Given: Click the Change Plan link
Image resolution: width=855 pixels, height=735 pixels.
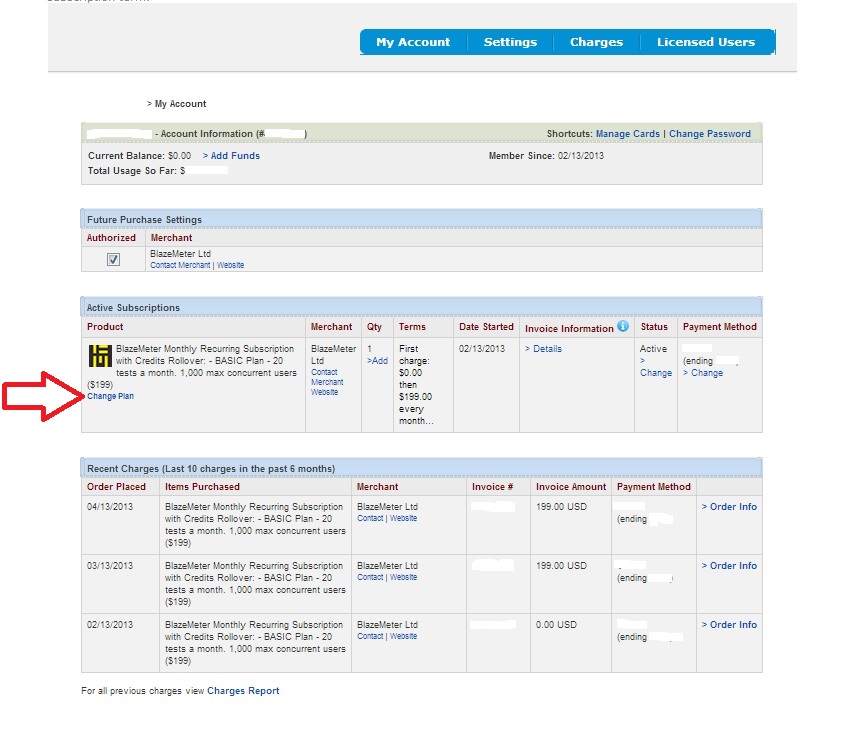Looking at the screenshot, I should [111, 396].
